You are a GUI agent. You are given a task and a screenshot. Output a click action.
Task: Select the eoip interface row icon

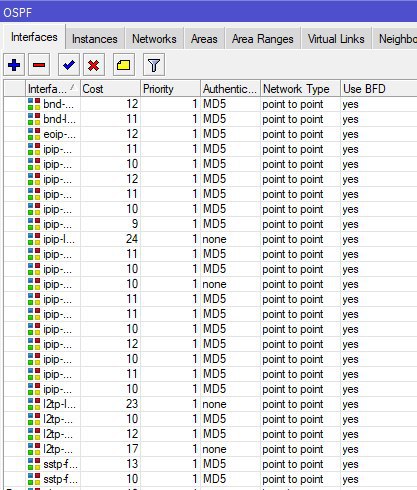pyautogui.click(x=34, y=134)
